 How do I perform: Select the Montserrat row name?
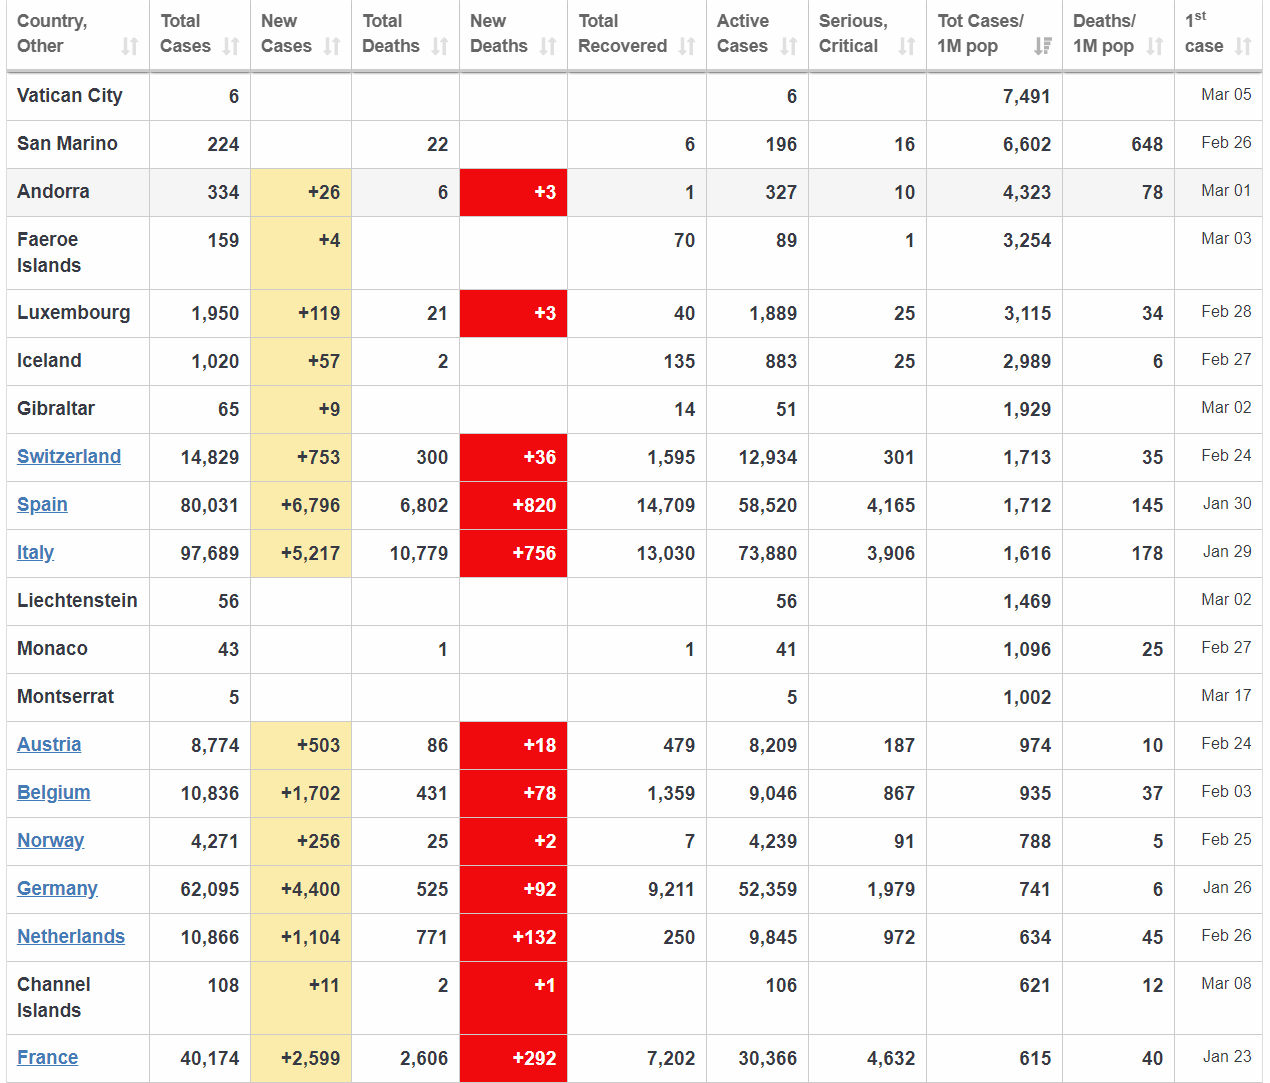point(65,697)
